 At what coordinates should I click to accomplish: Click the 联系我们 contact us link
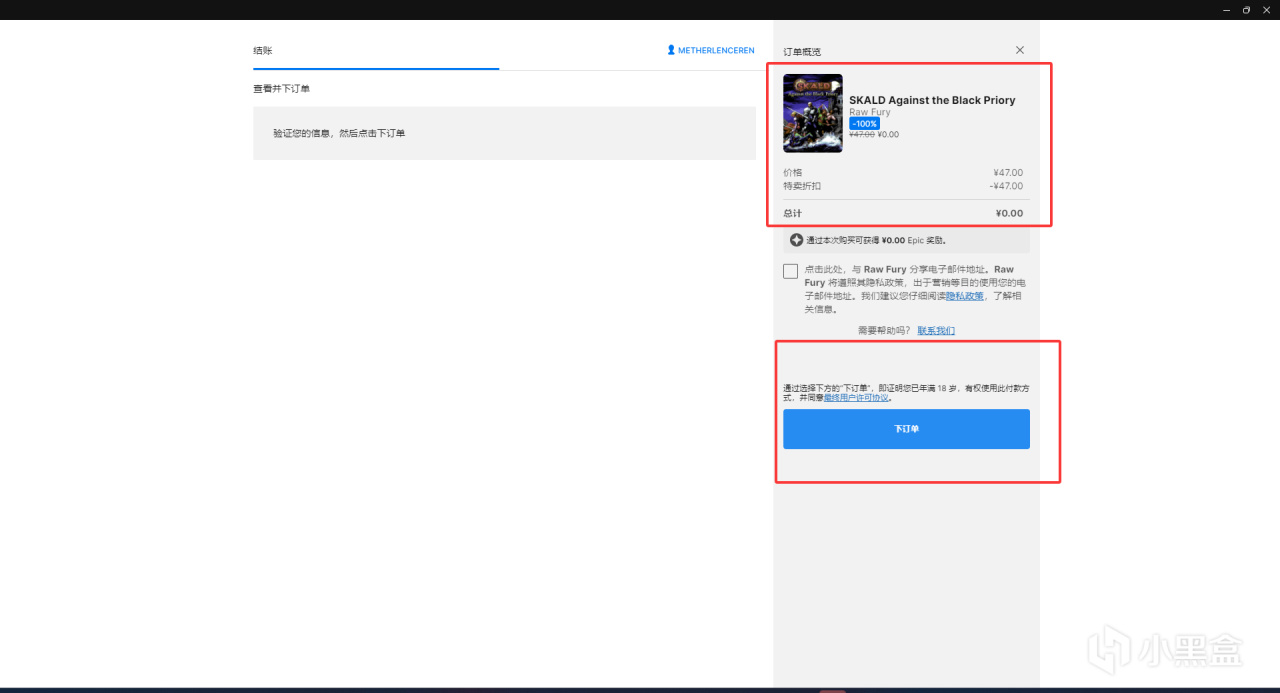pos(936,331)
